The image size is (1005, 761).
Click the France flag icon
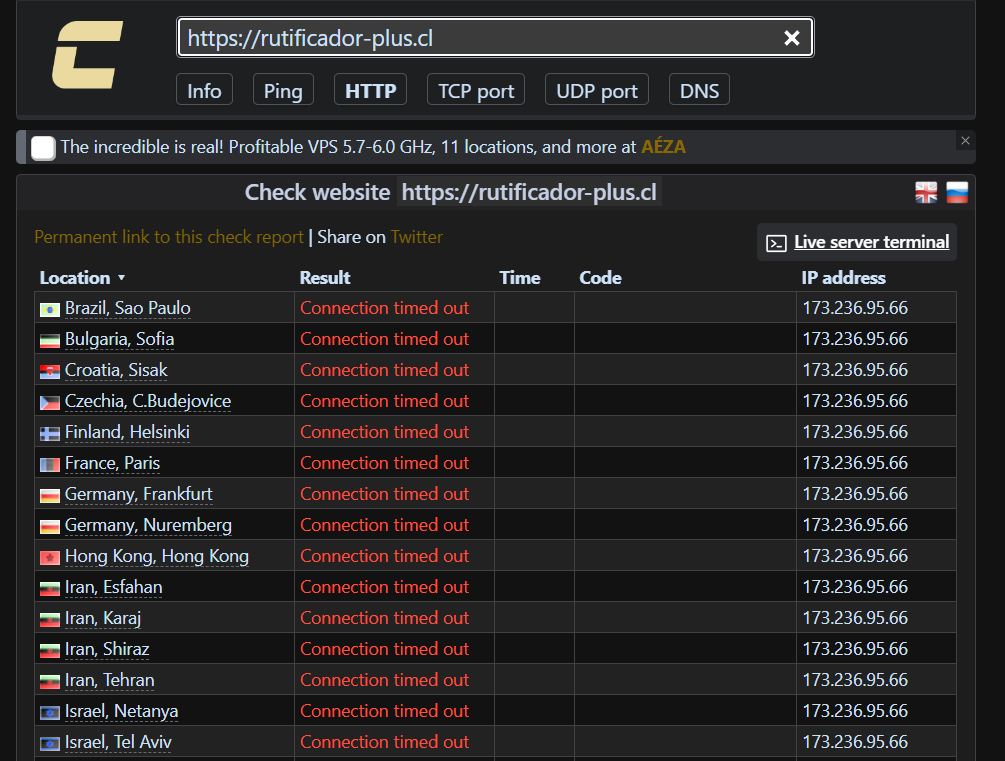pyautogui.click(x=49, y=465)
